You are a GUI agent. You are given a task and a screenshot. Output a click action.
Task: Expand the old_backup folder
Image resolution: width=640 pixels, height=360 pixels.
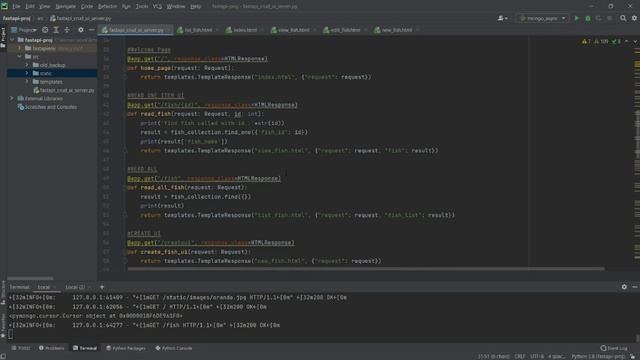pyautogui.click(x=27, y=65)
